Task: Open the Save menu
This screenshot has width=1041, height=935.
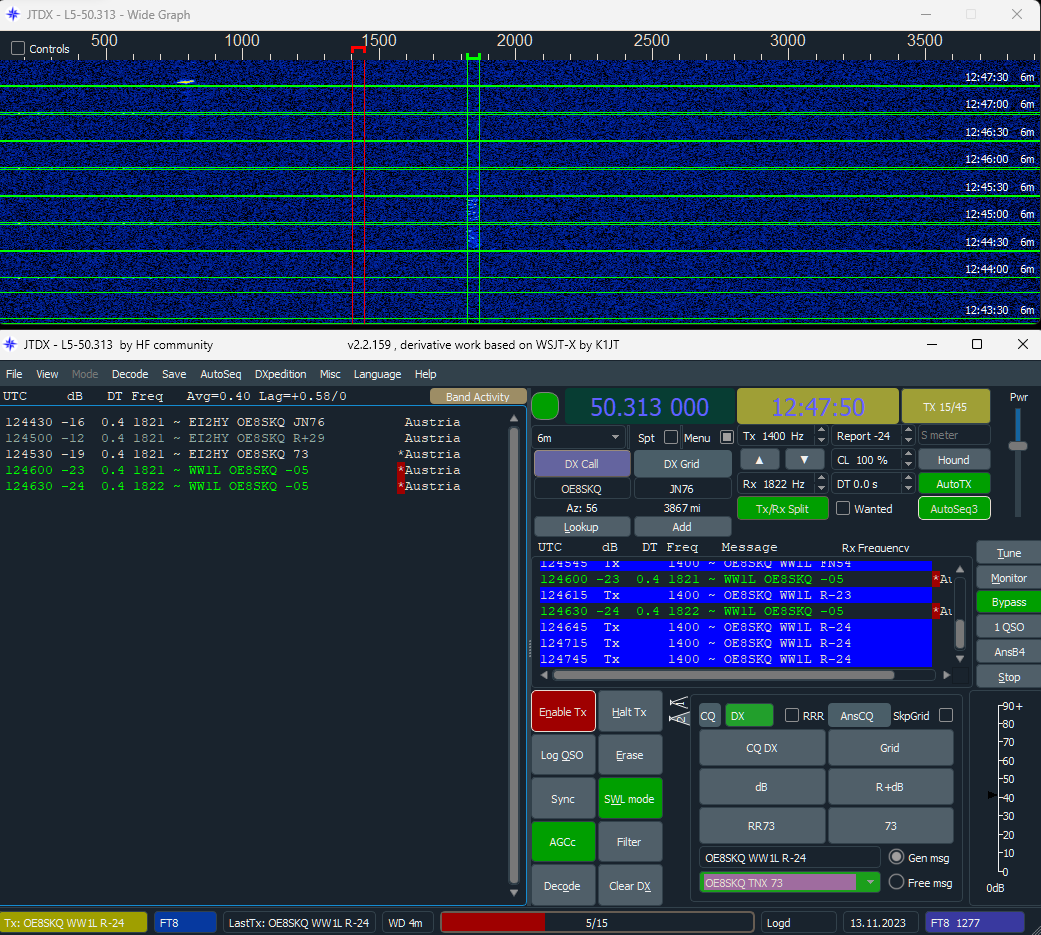Action: pyautogui.click(x=174, y=374)
